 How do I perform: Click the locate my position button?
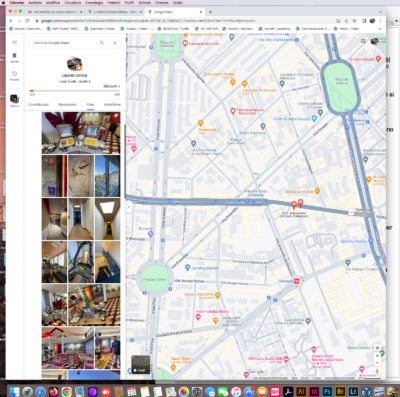pyautogui.click(x=377, y=347)
